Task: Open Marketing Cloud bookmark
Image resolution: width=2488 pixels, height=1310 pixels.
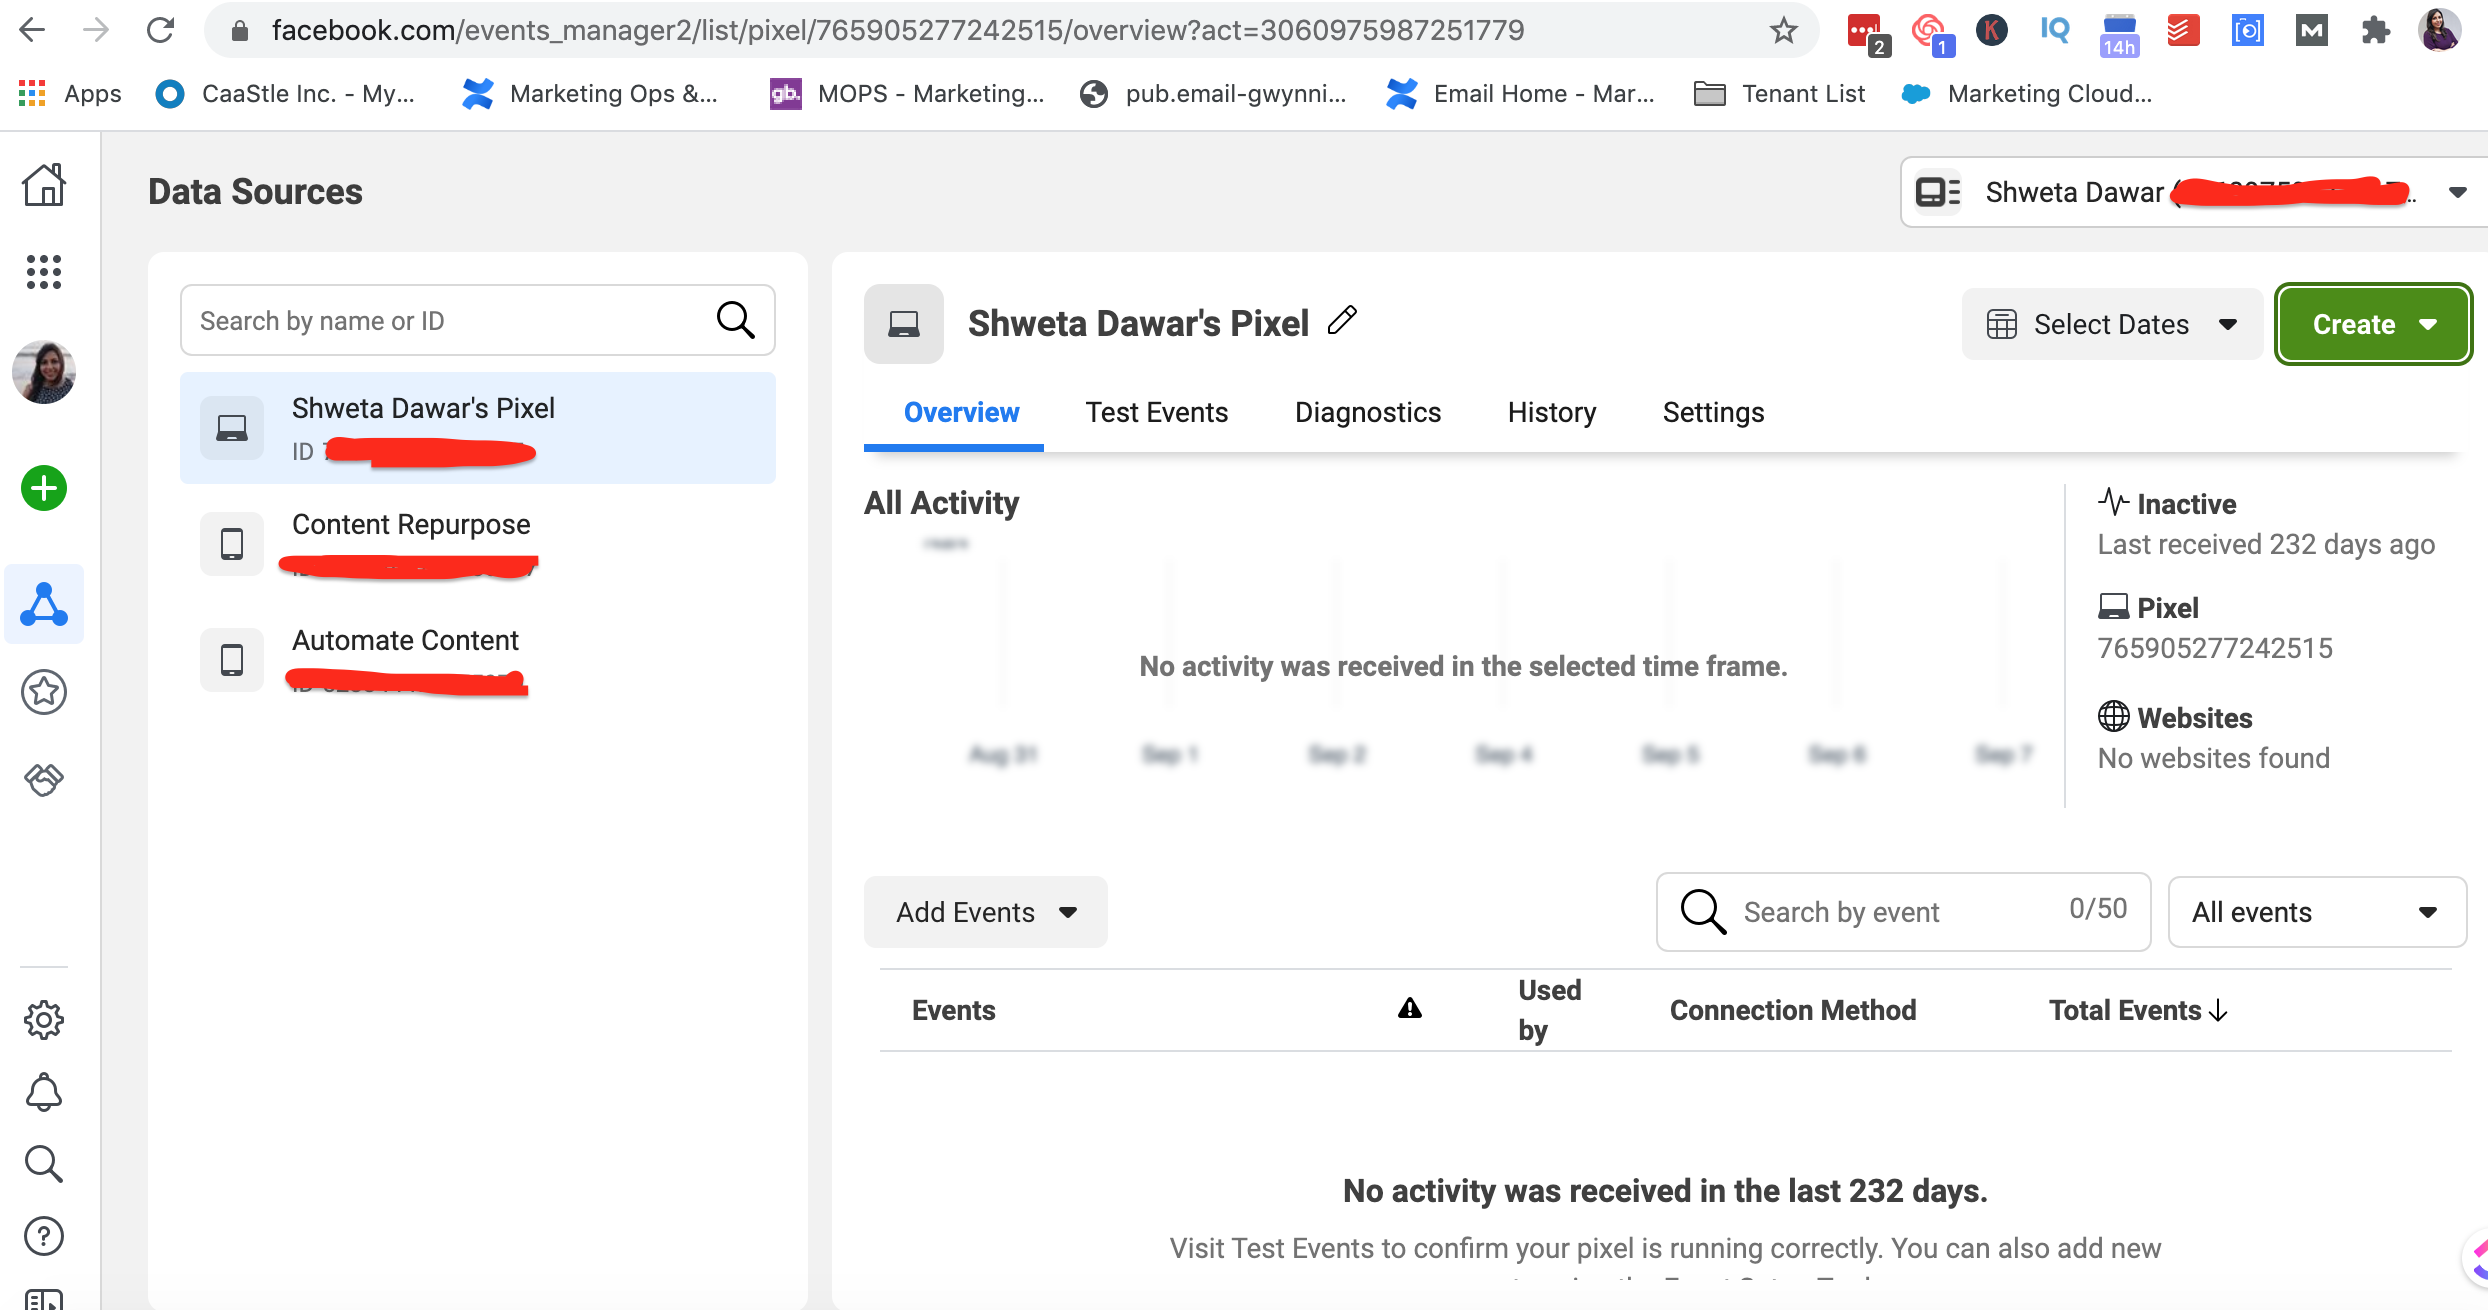Action: point(2028,93)
